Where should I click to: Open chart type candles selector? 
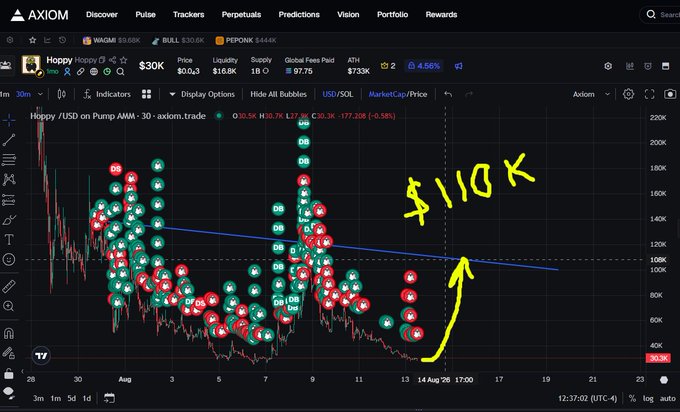[62, 94]
